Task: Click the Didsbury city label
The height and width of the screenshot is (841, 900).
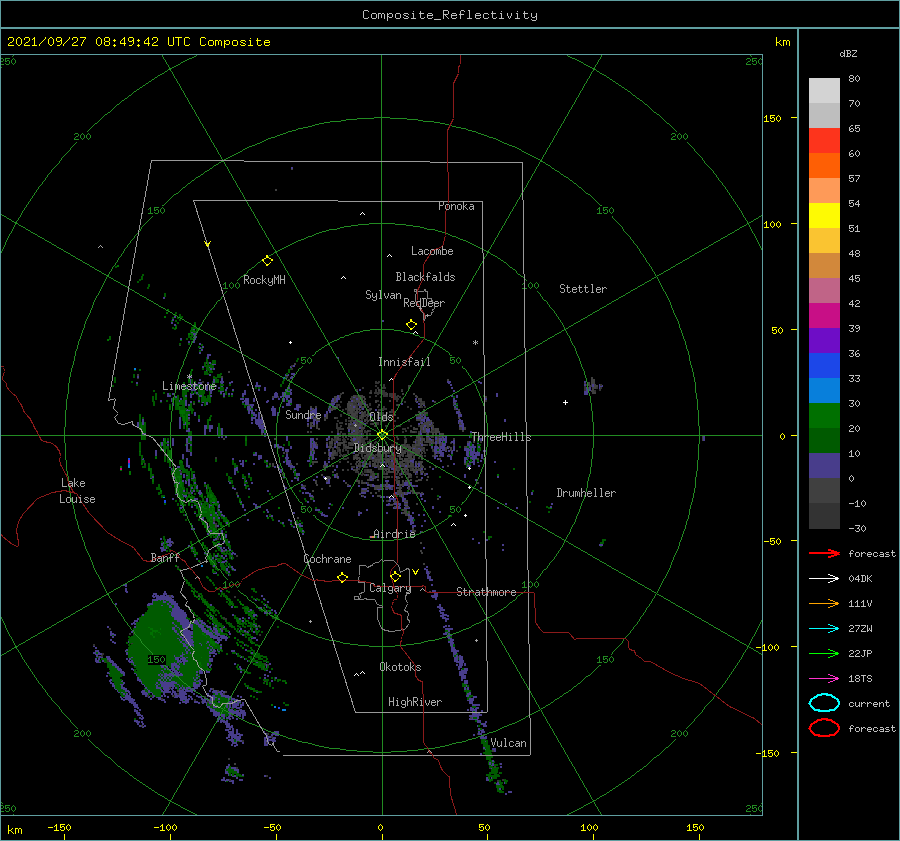Action: [x=377, y=448]
